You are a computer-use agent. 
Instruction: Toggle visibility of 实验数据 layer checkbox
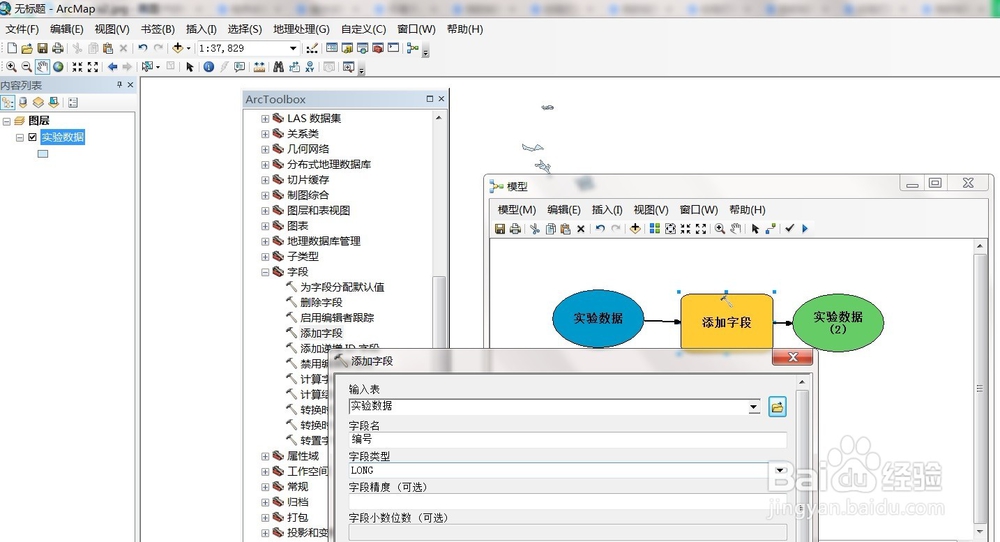[x=33, y=137]
